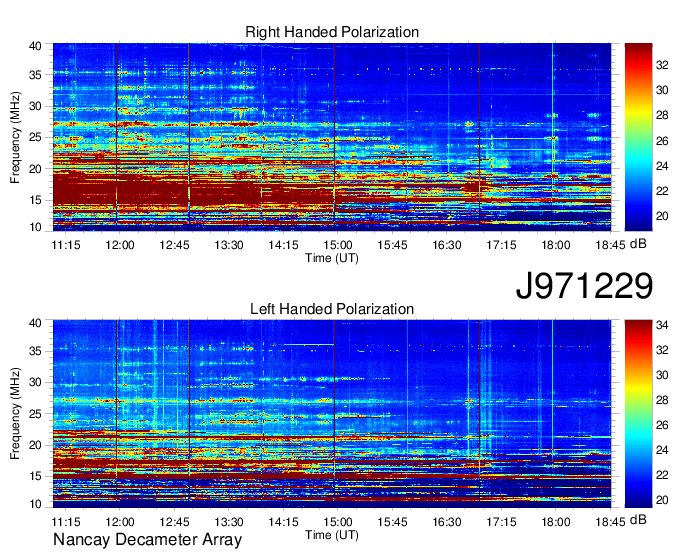Click the 10 MHz tick of Left Handed plot
This screenshot has width=680, height=552.
(35, 504)
